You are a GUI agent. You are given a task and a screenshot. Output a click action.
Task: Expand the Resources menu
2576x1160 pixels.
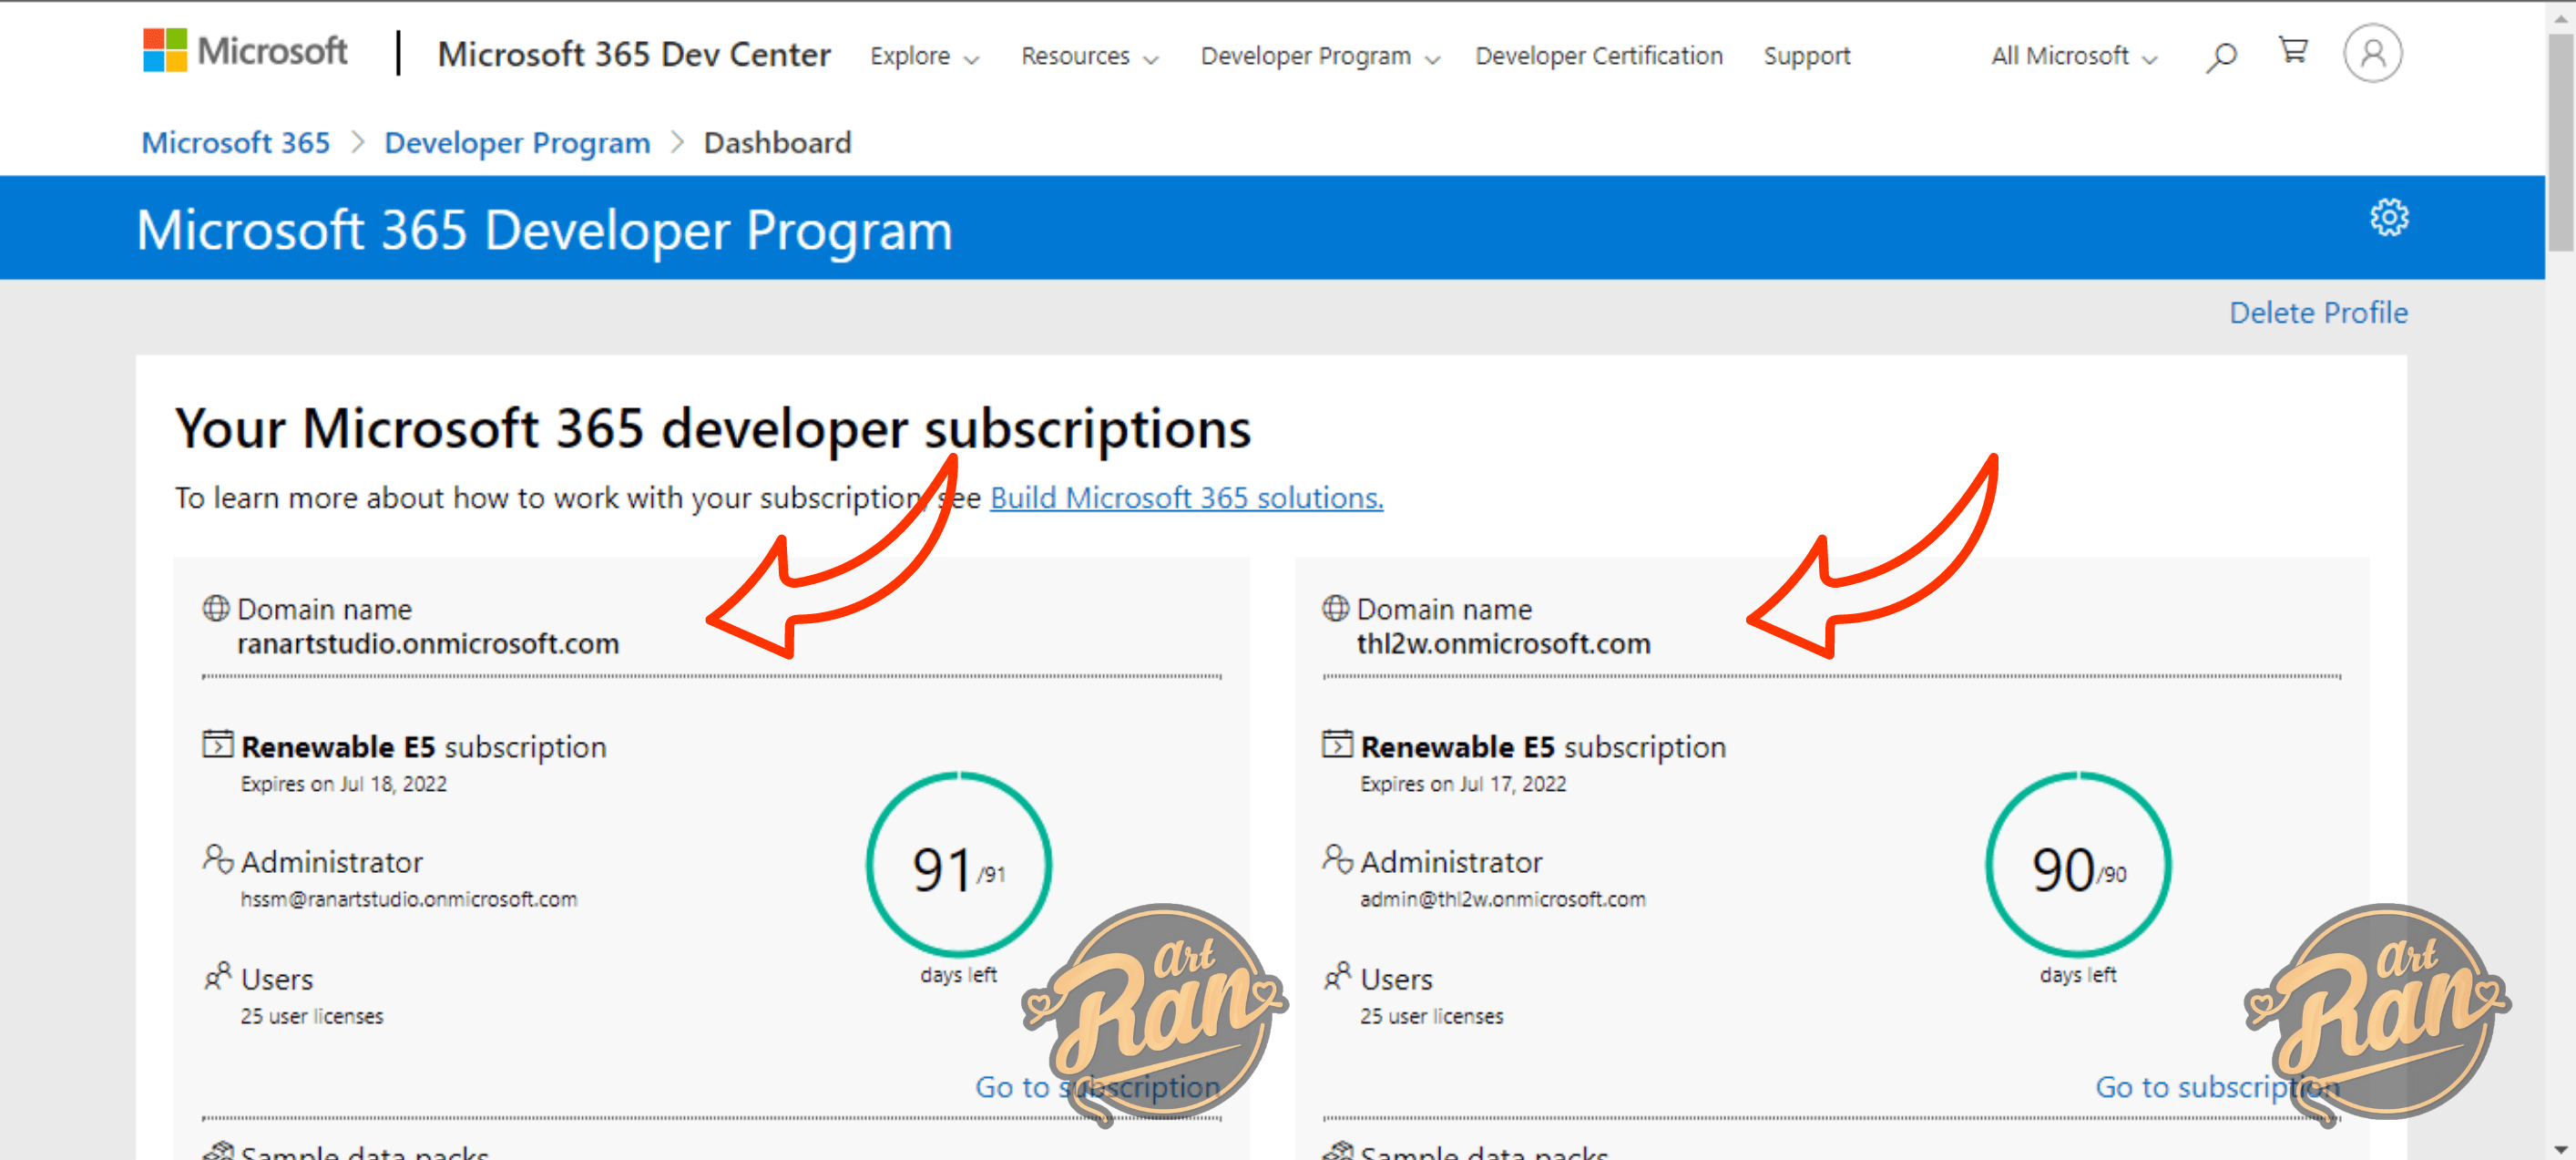pos(1089,56)
